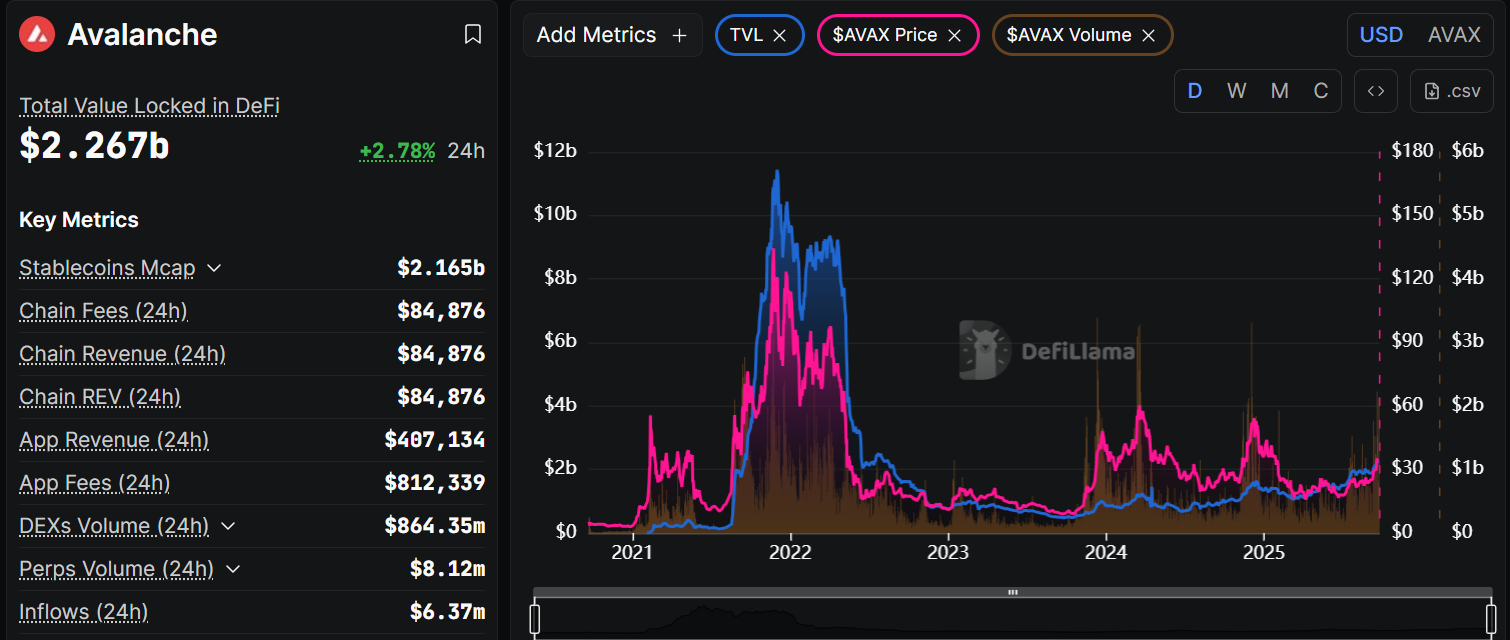Viewport: 1510px width, 640px height.
Task: Click the $6.37m inflows value
Action: click(x=447, y=612)
